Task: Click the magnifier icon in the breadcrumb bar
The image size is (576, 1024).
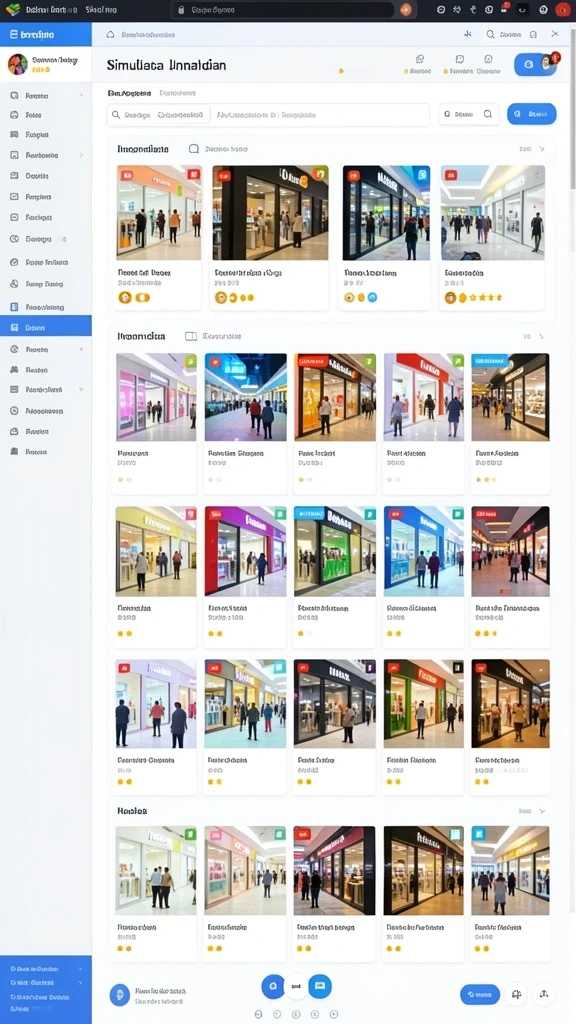Action: coord(490,34)
